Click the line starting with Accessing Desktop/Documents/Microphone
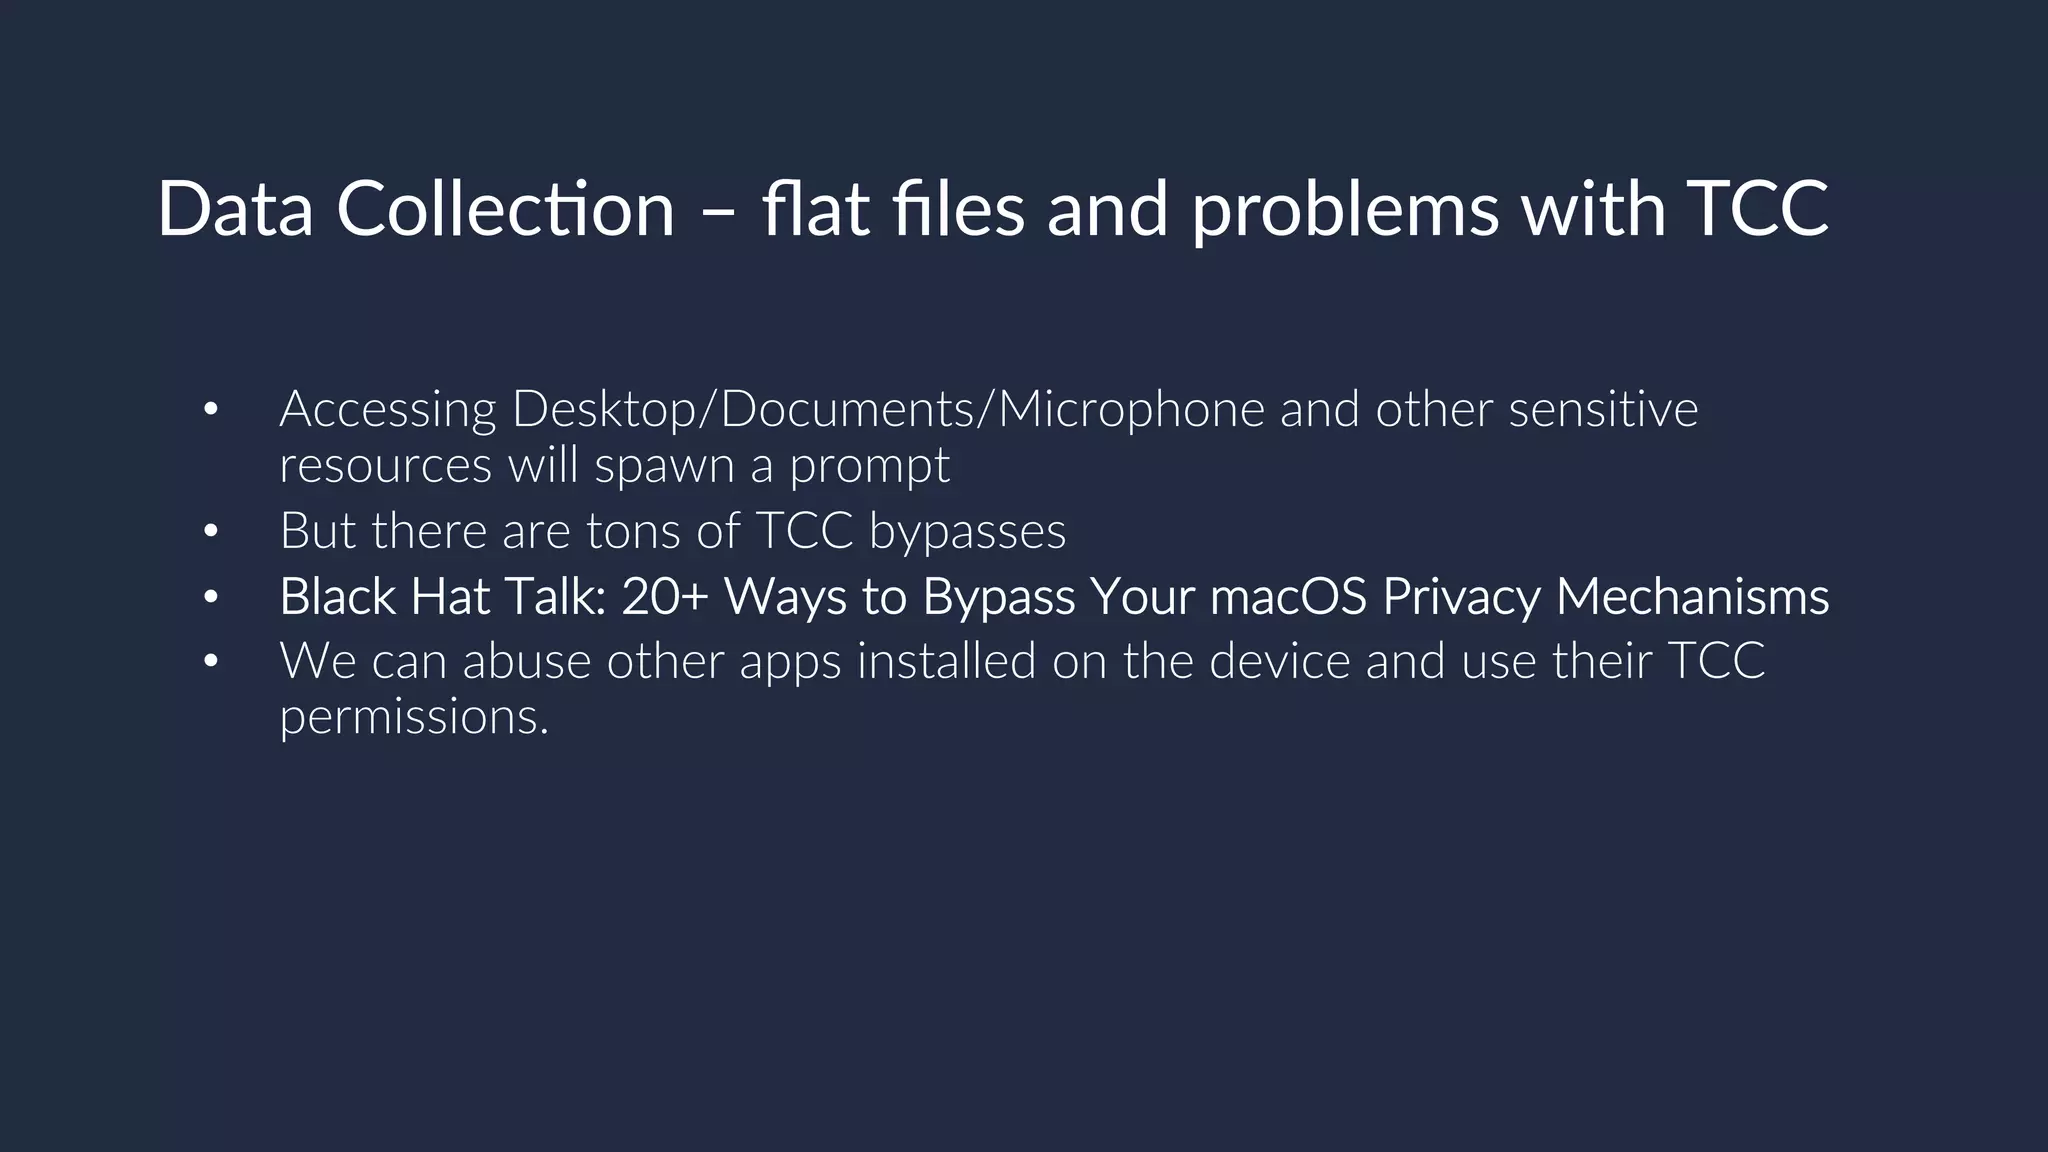The image size is (2048, 1152). pyautogui.click(x=988, y=409)
